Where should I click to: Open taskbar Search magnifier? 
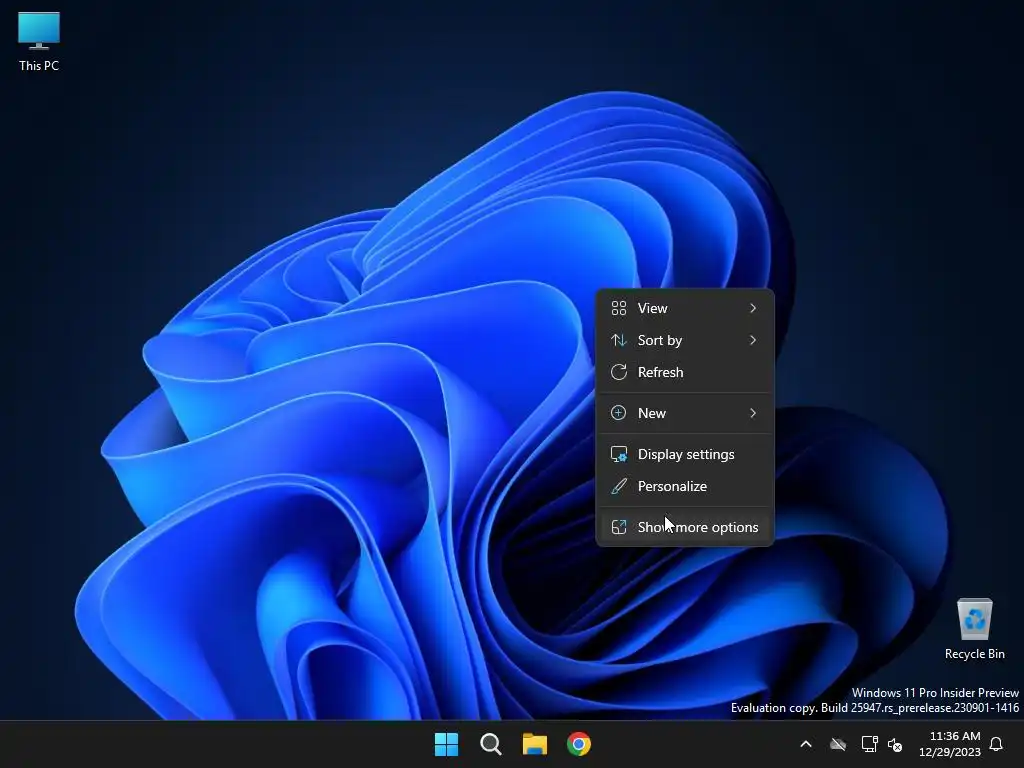490,744
